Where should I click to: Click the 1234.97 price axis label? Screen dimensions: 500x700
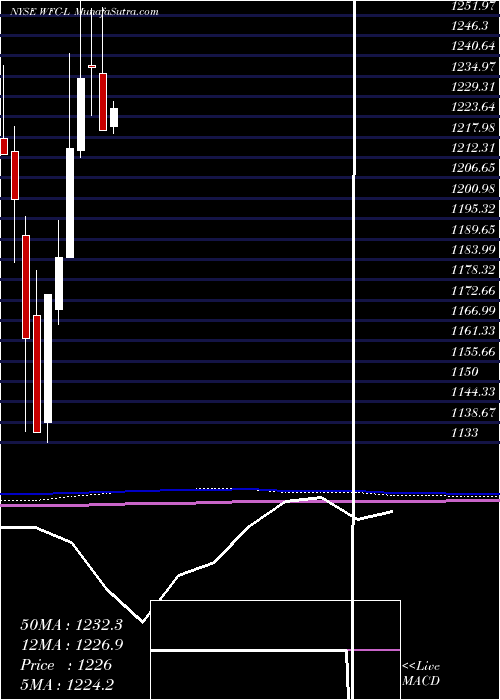point(474,67)
